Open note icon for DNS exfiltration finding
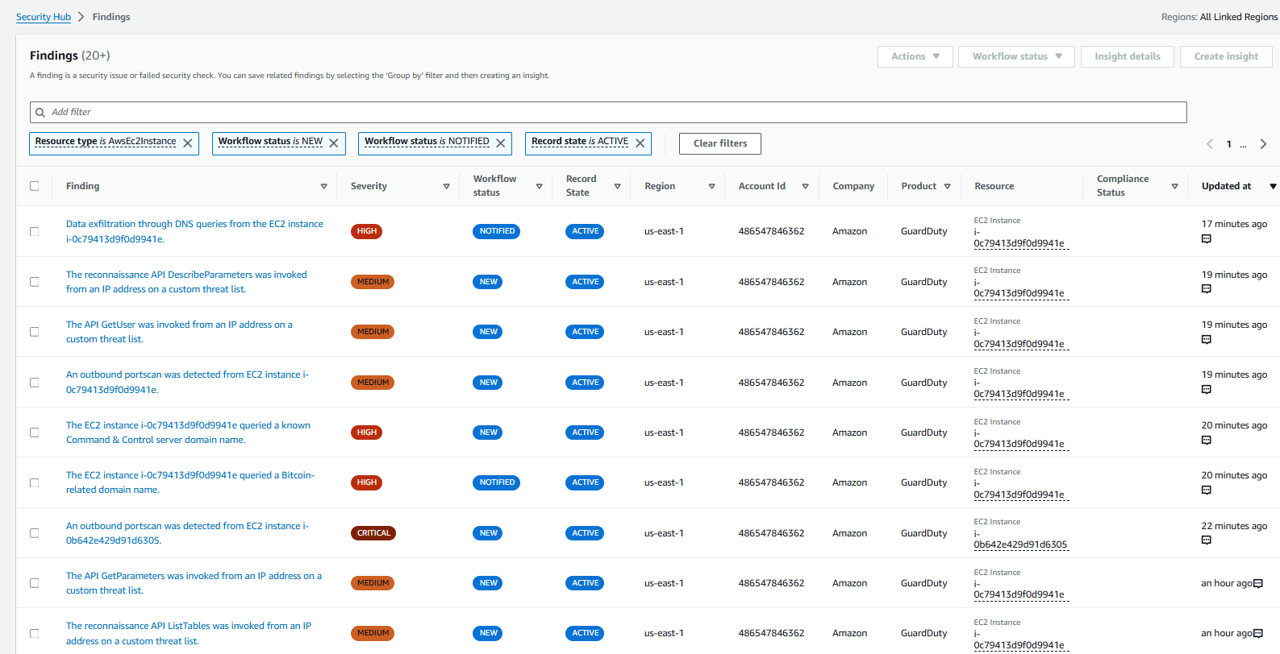This screenshot has width=1280, height=654. click(x=1206, y=239)
